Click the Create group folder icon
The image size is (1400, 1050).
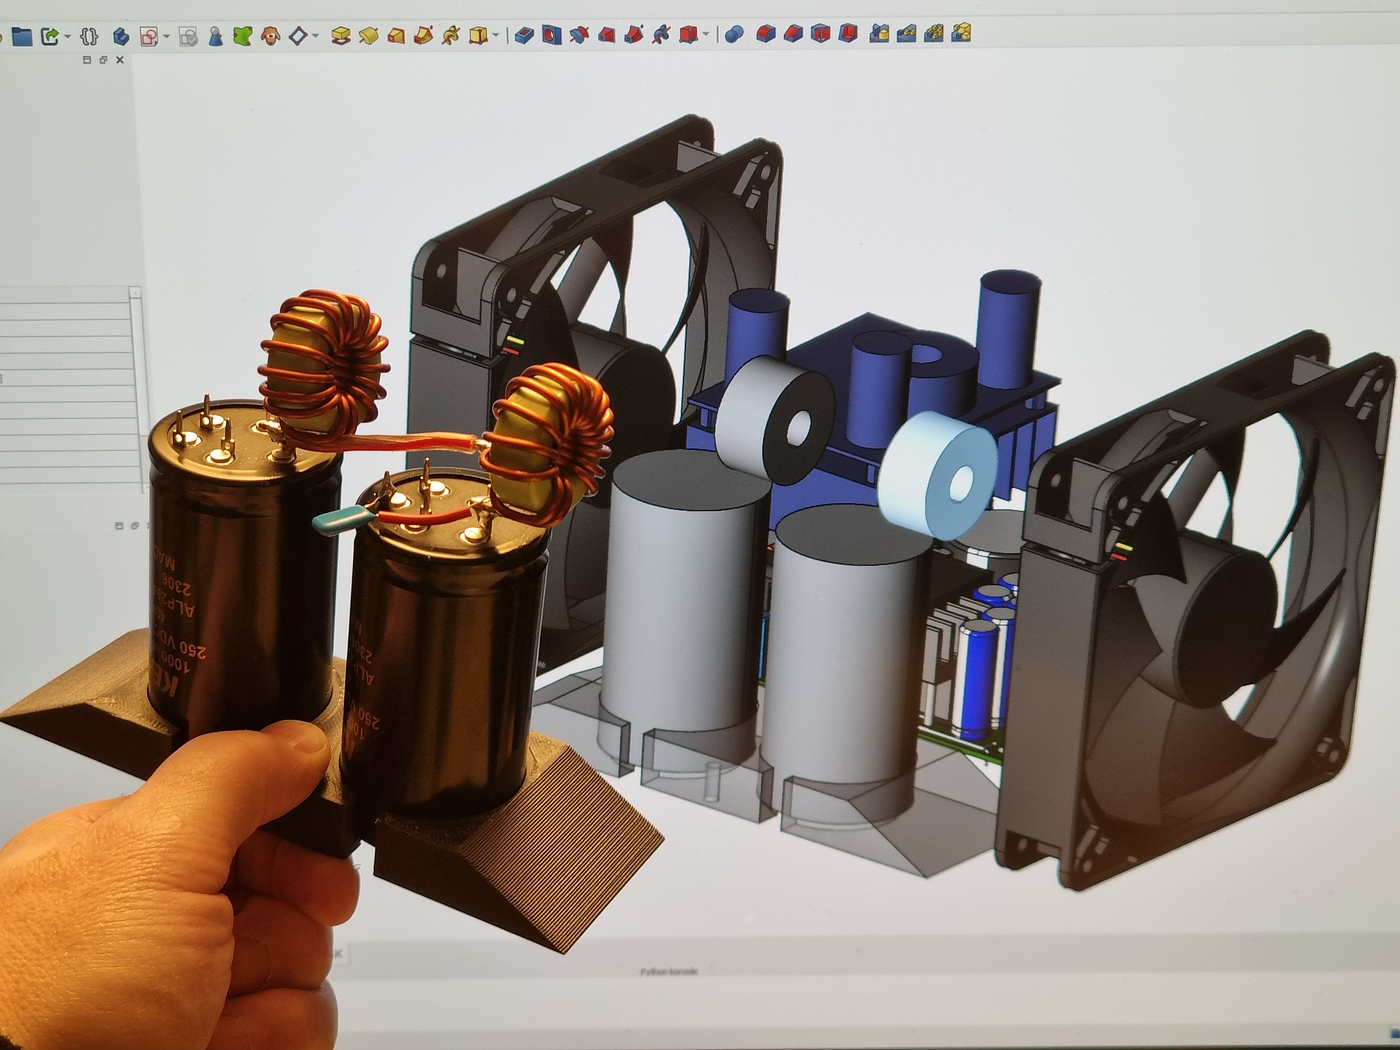click(21, 37)
